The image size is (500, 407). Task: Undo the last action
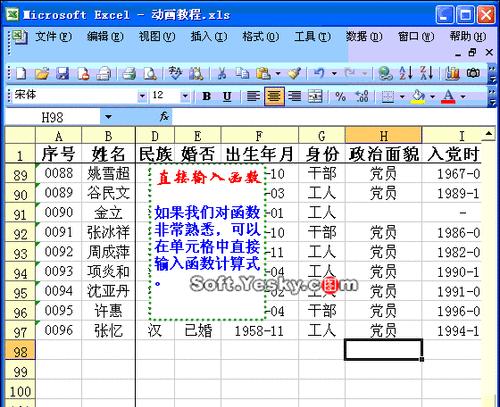click(x=319, y=73)
